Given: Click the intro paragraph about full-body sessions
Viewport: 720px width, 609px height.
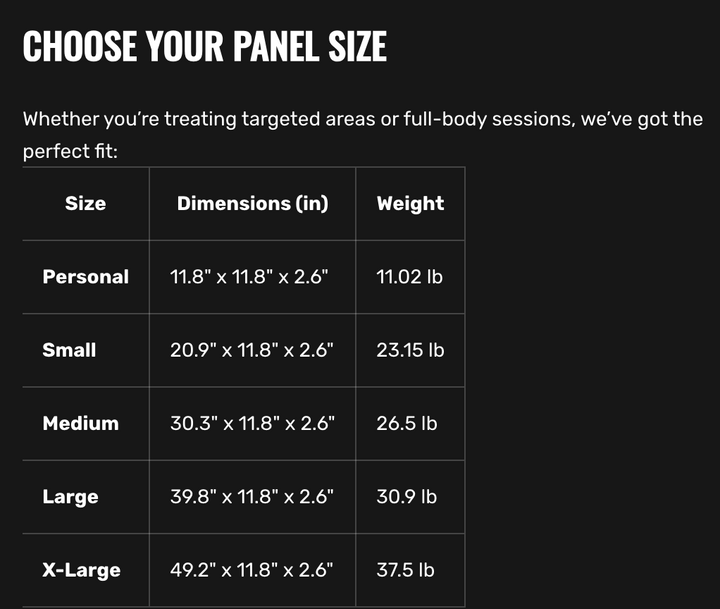Looking at the screenshot, I should click(x=363, y=135).
